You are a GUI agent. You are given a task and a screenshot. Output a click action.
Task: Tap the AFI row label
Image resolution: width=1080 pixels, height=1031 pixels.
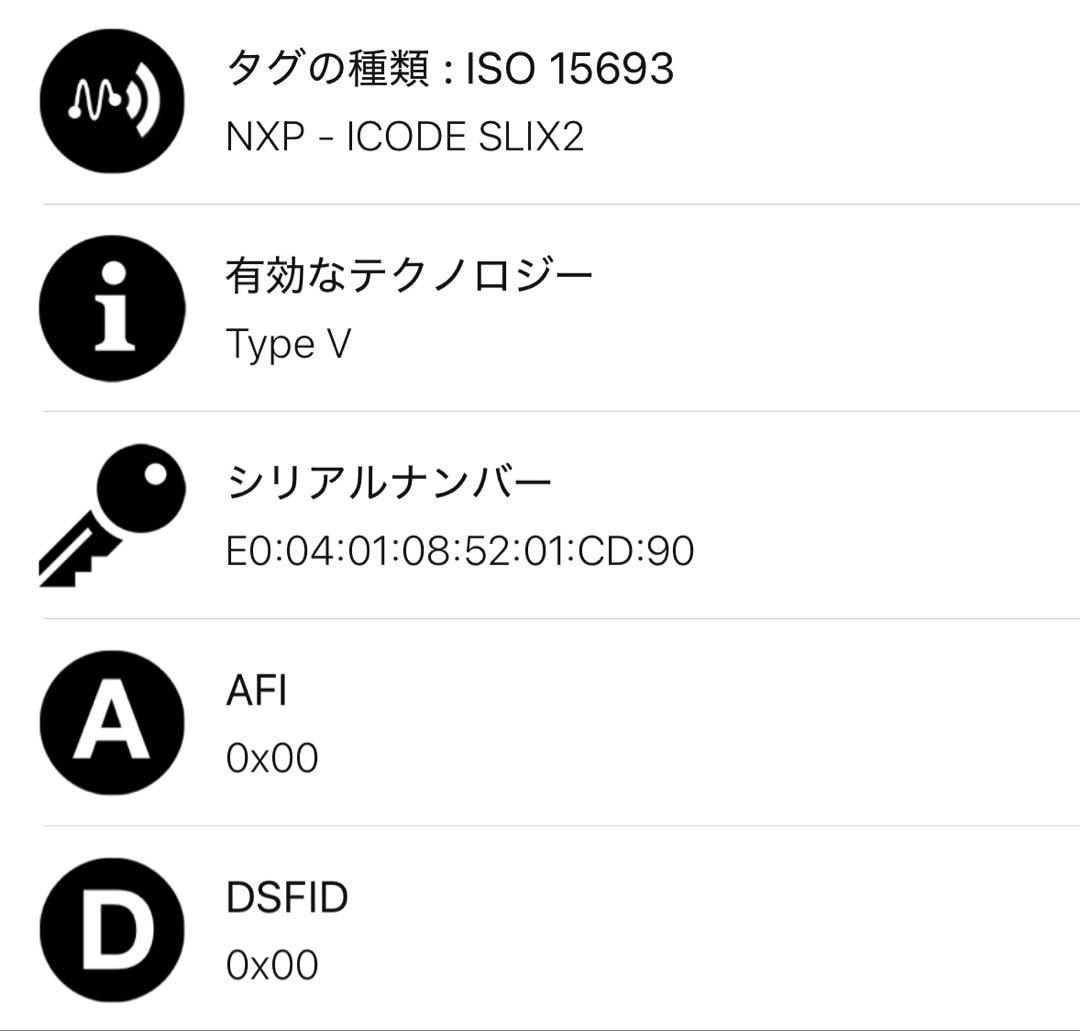[257, 690]
